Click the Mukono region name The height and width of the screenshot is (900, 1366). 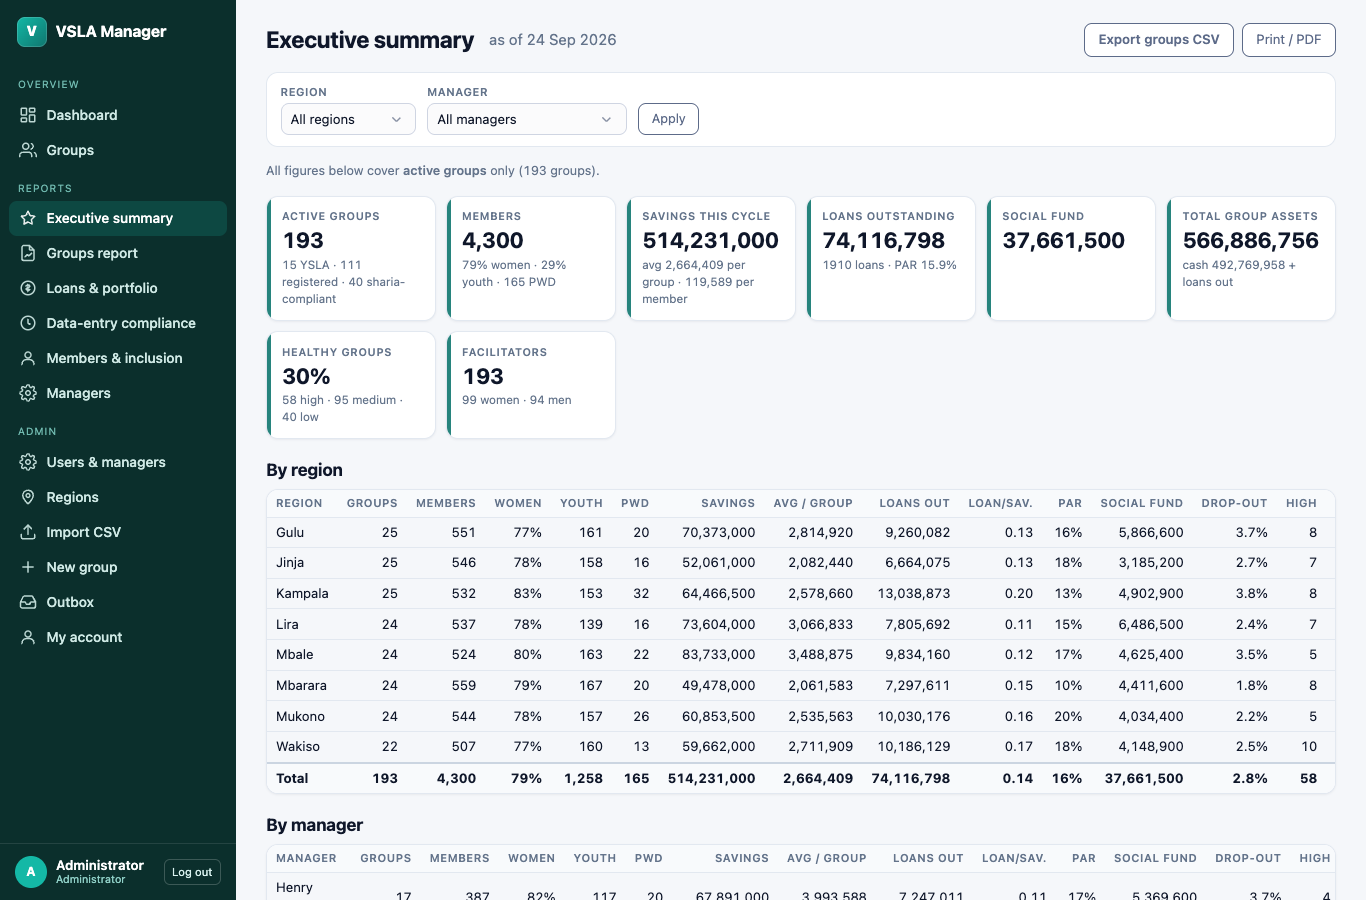point(300,717)
